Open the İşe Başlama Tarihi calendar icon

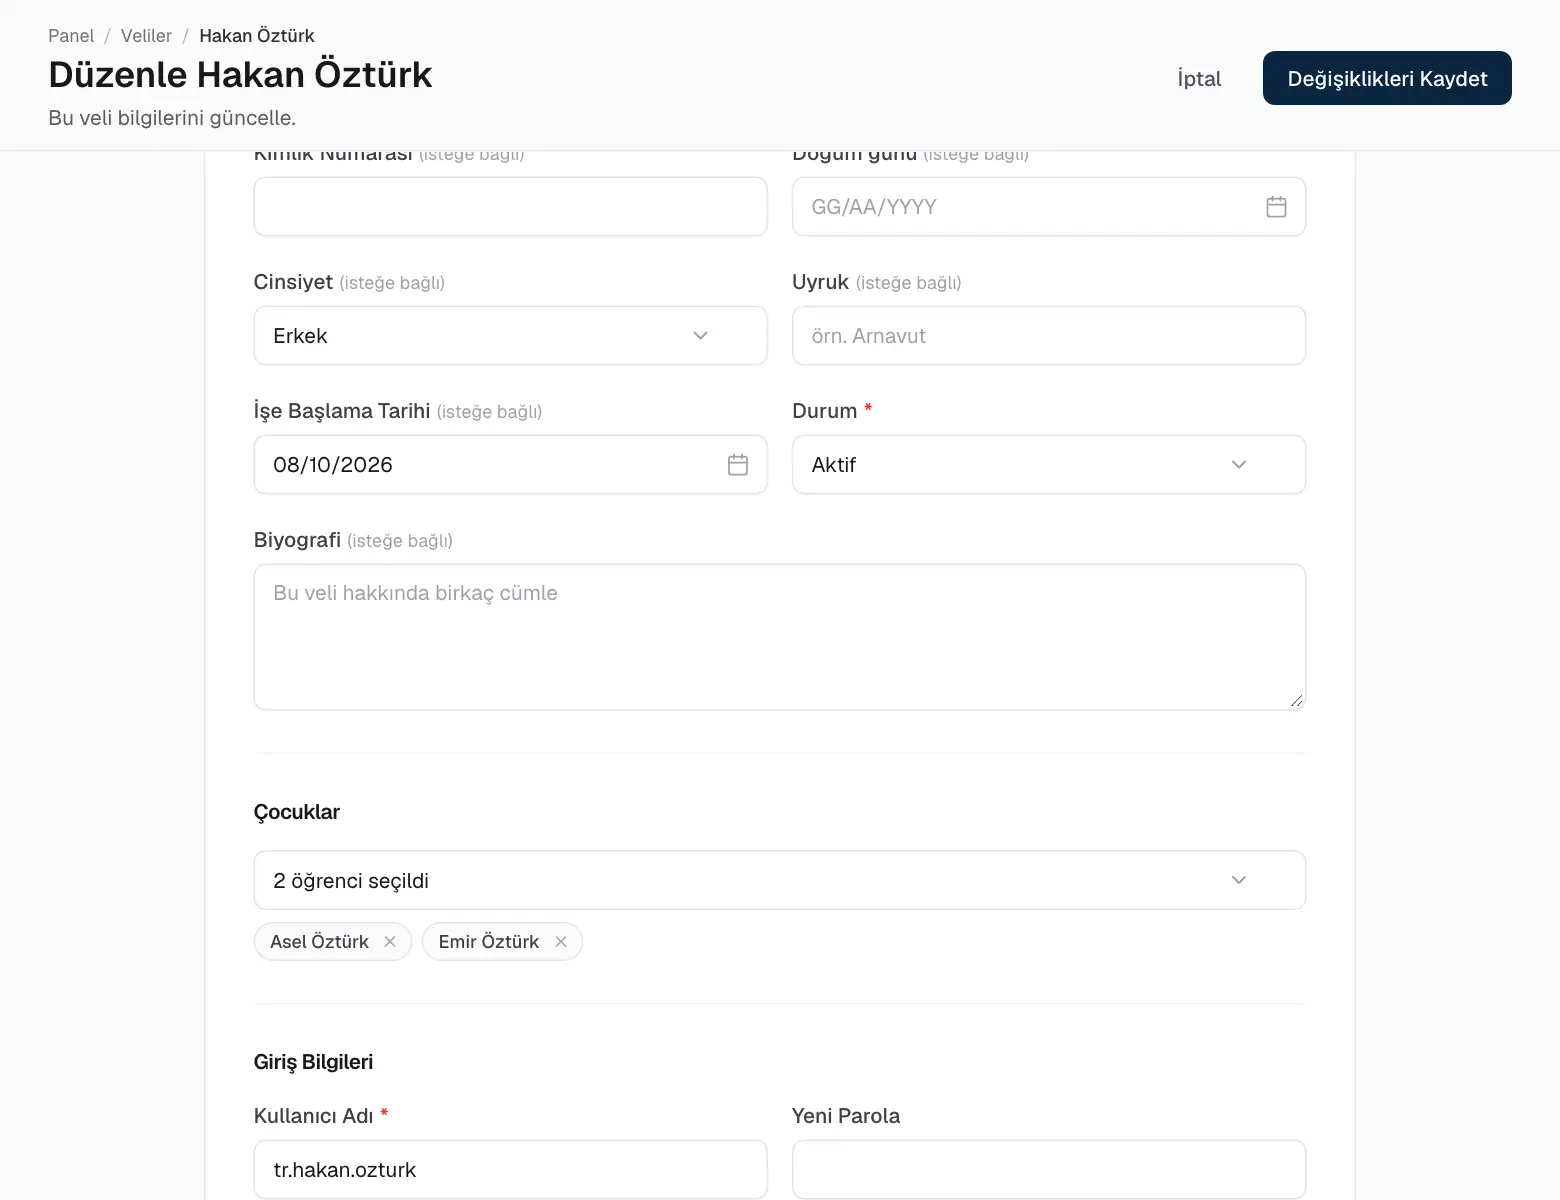click(x=738, y=465)
